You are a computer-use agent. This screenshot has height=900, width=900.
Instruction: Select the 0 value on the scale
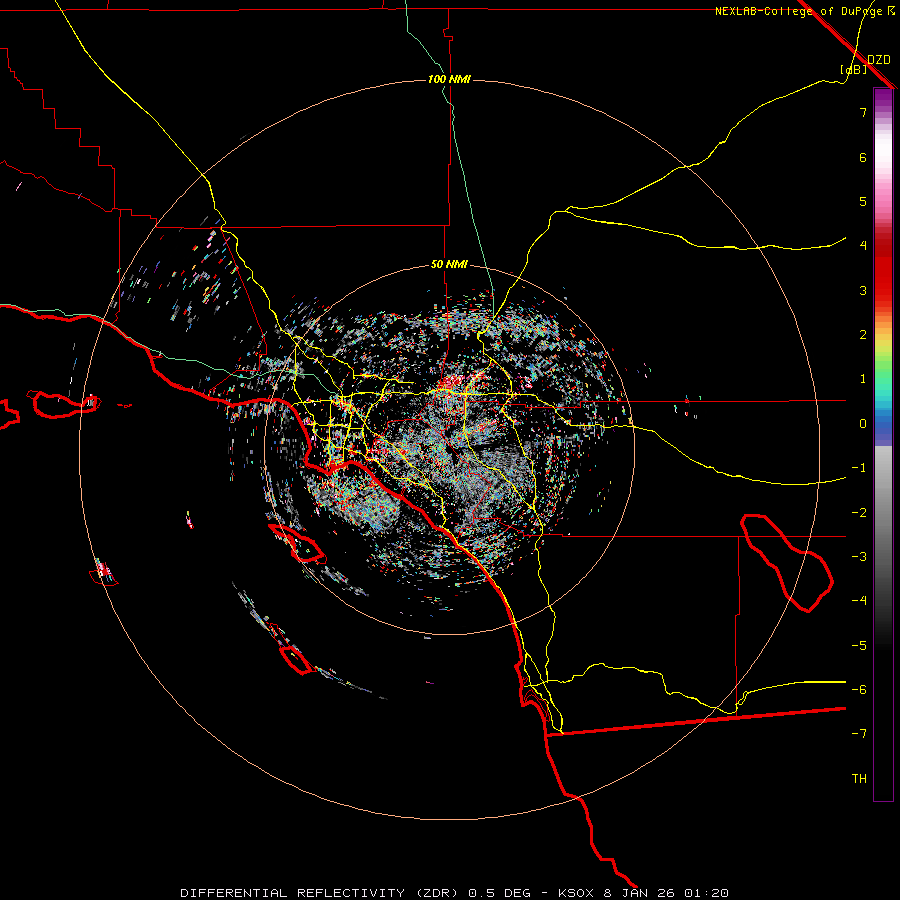863,424
